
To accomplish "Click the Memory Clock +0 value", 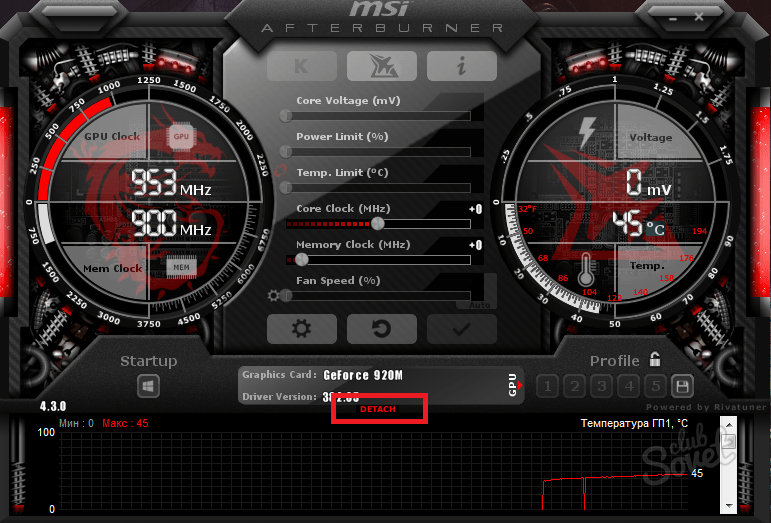I will (x=475, y=245).
